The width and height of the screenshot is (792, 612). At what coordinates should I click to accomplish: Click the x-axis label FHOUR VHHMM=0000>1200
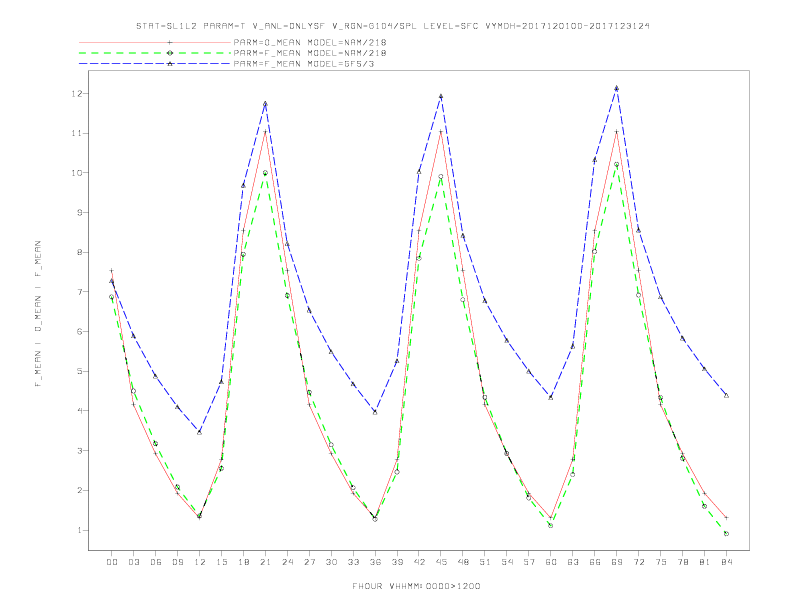click(x=416, y=586)
